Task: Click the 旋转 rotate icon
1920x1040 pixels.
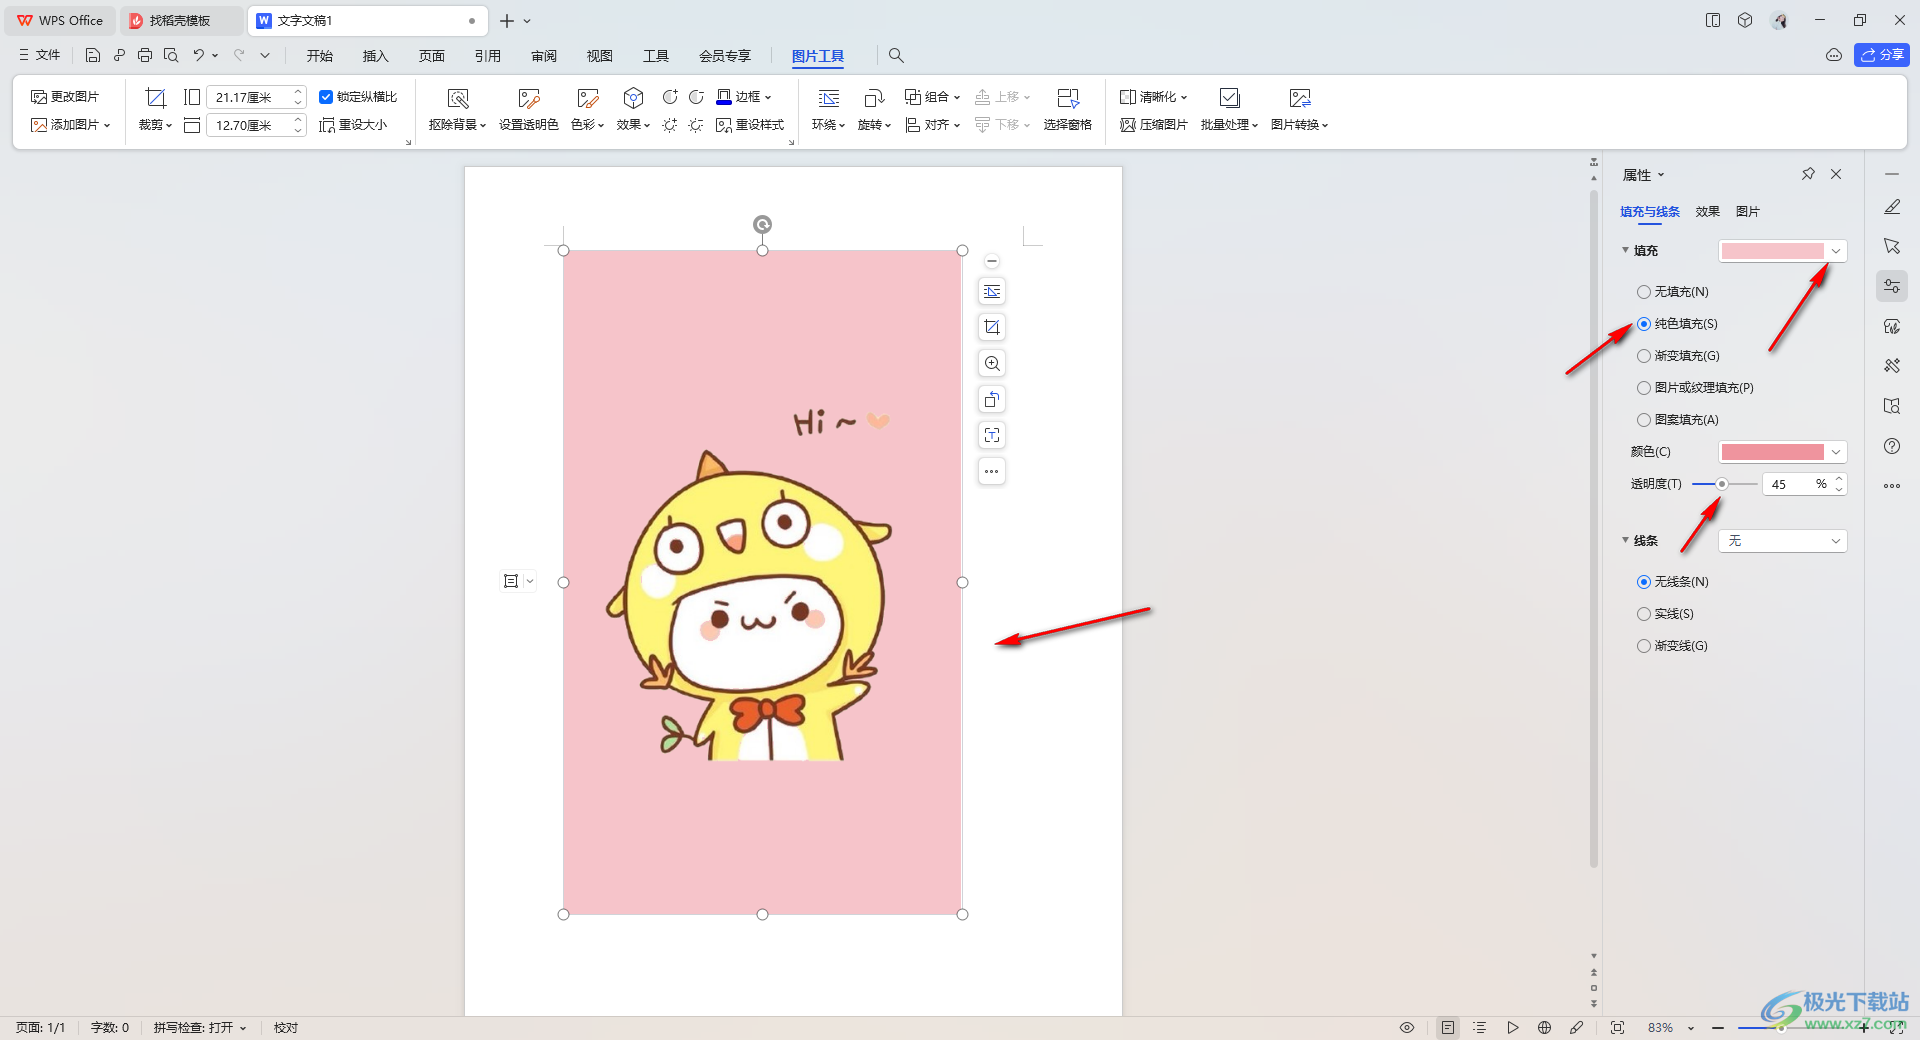Action: point(874,98)
